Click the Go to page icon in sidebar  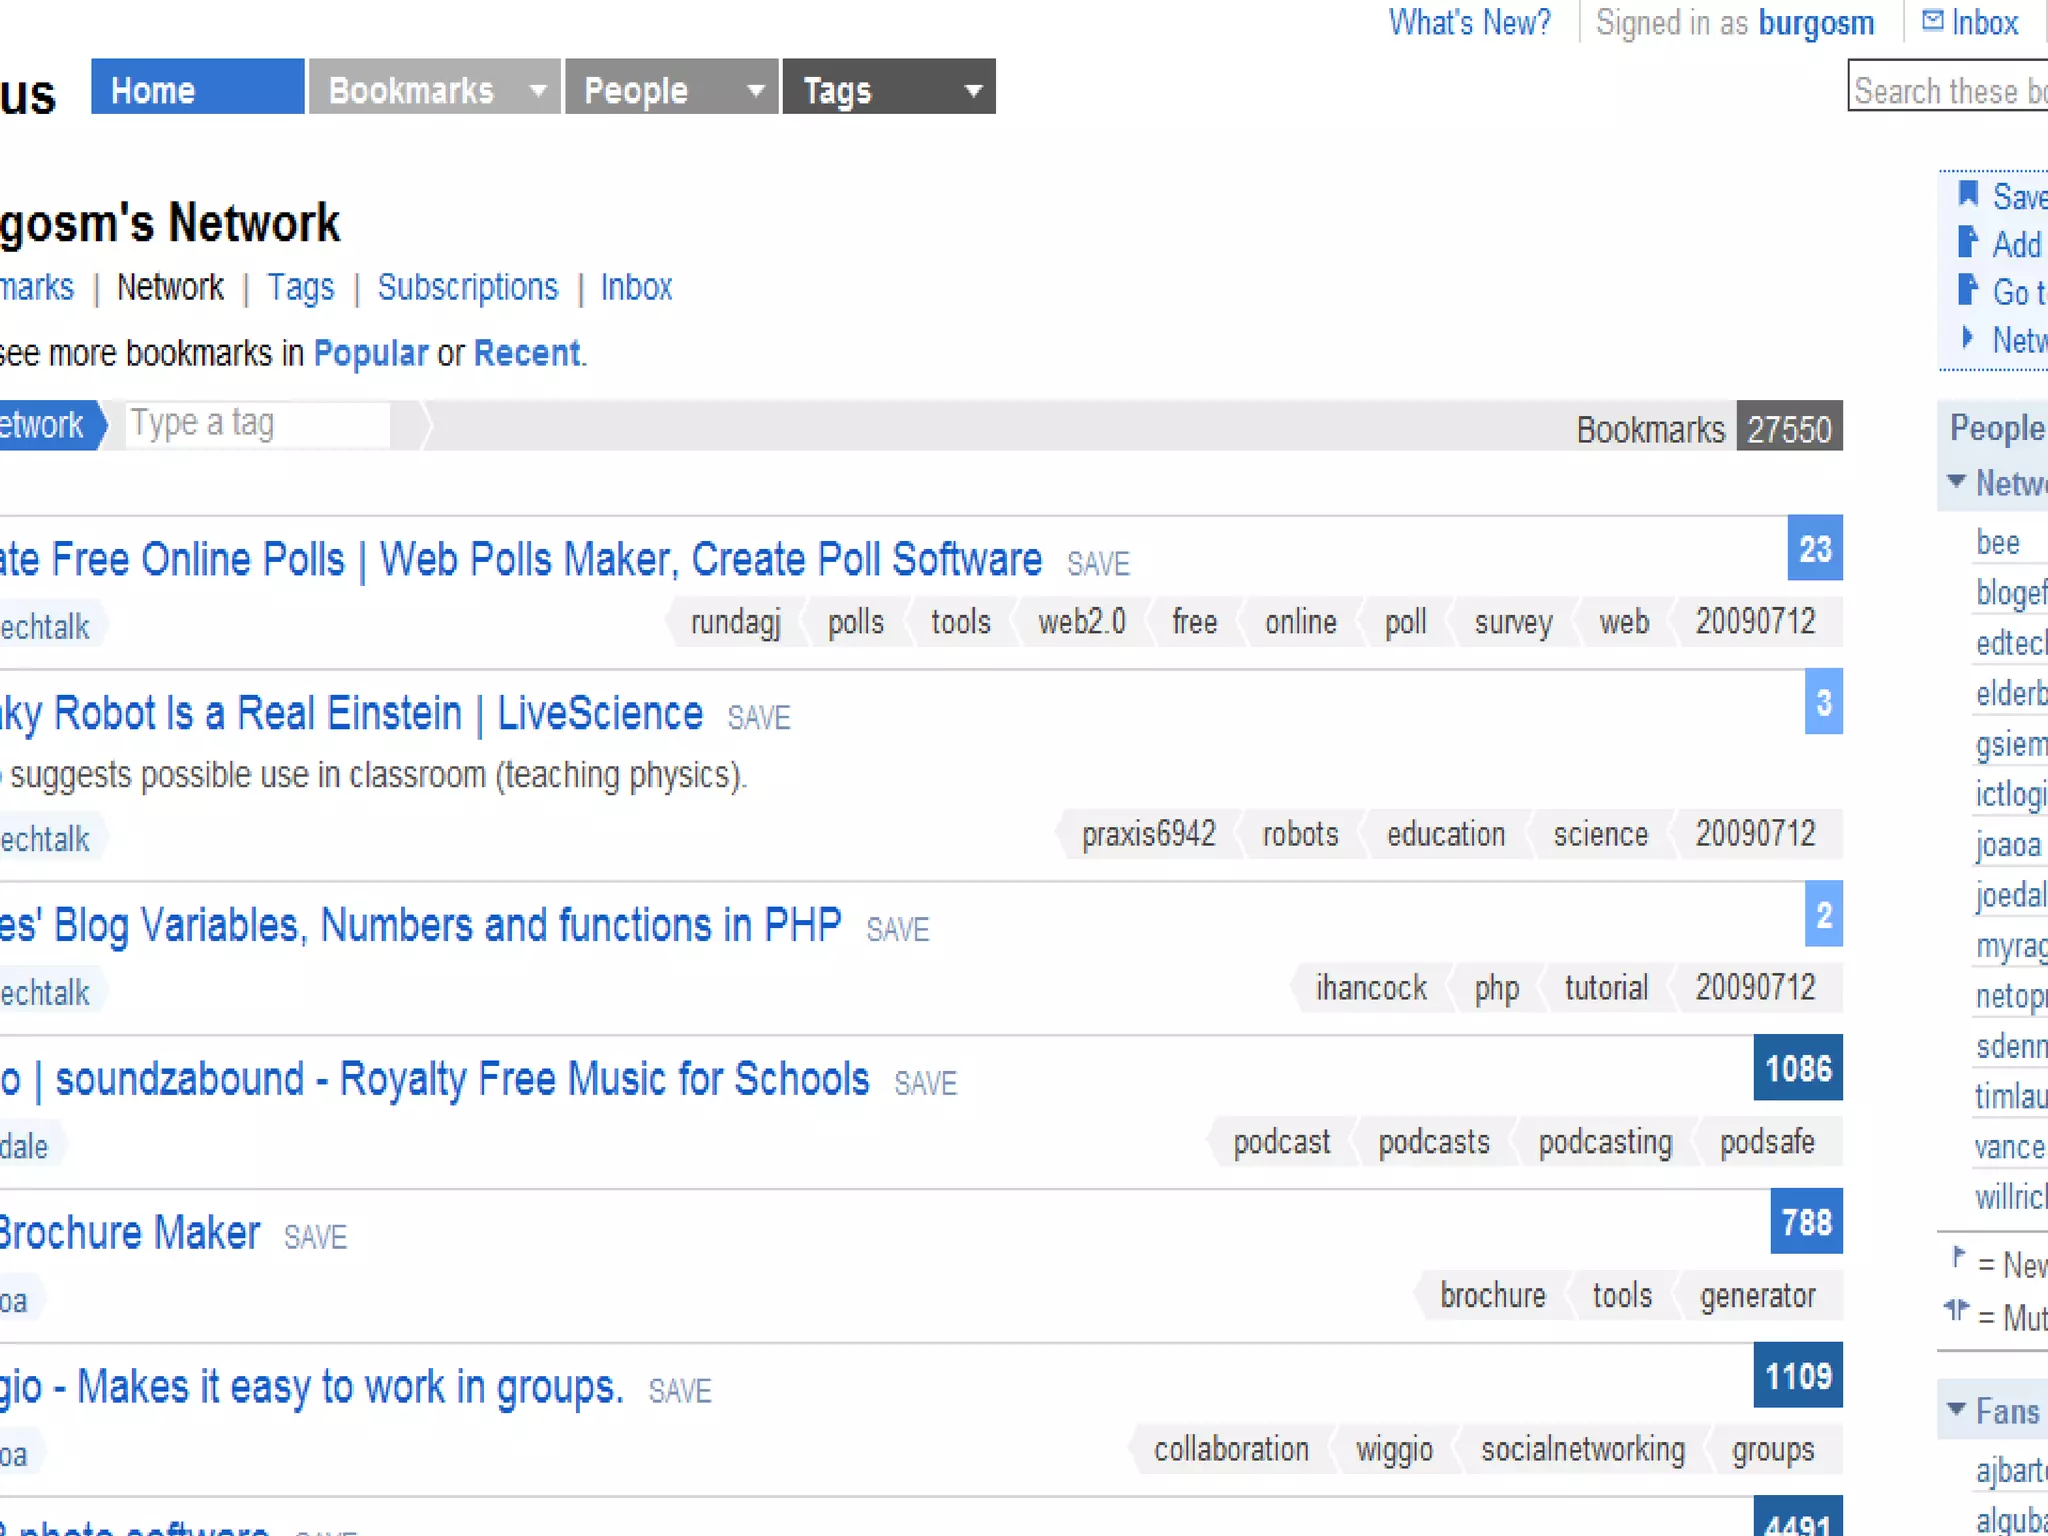click(1967, 290)
